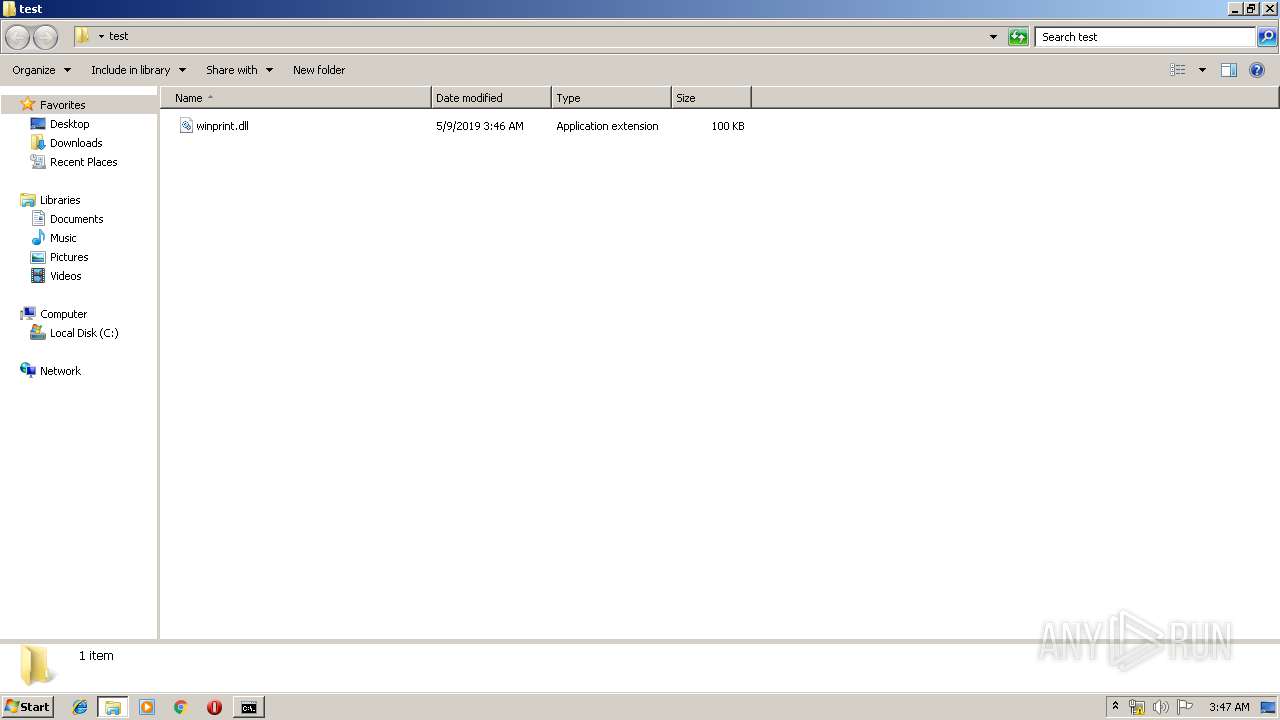This screenshot has width=1280, height=720.
Task: Select the winprint.dll file icon
Action: [x=186, y=126]
